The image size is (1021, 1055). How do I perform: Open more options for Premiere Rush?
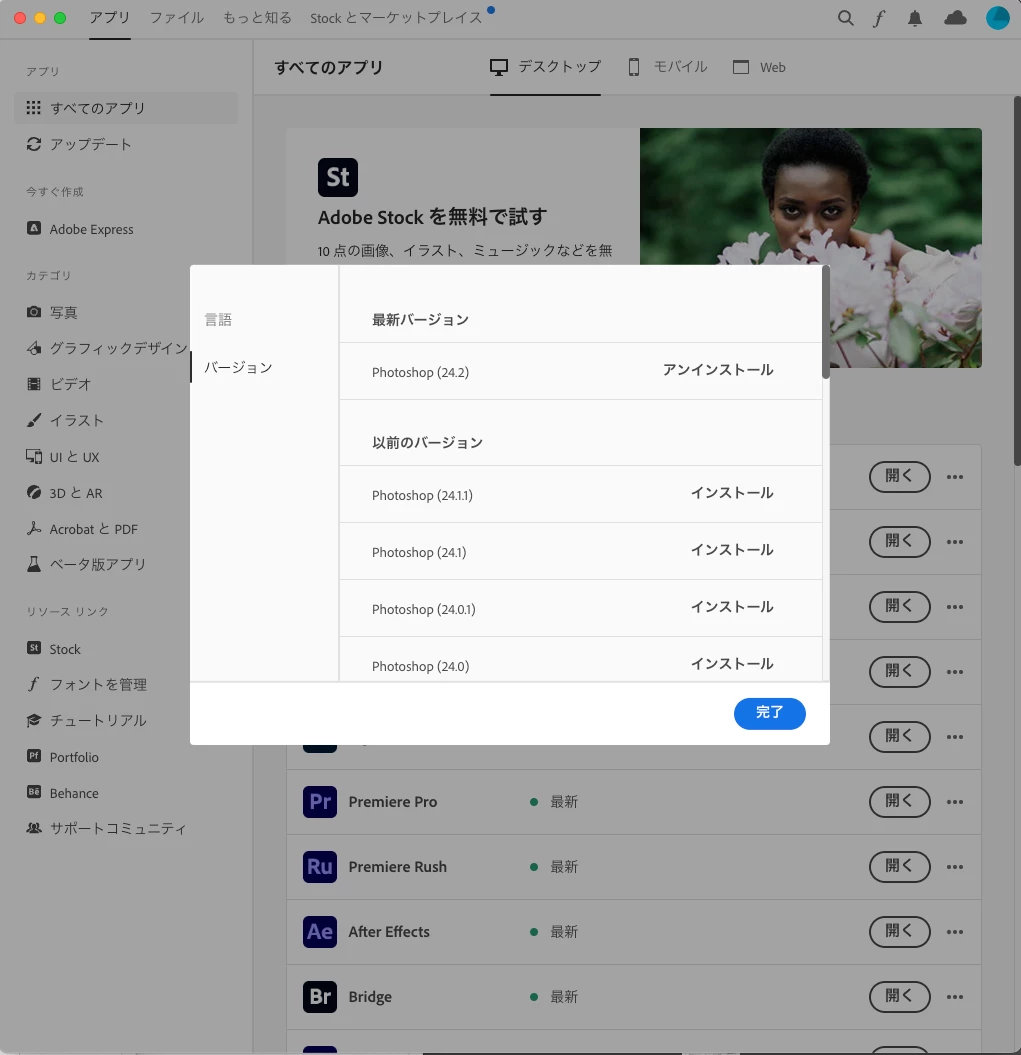954,867
